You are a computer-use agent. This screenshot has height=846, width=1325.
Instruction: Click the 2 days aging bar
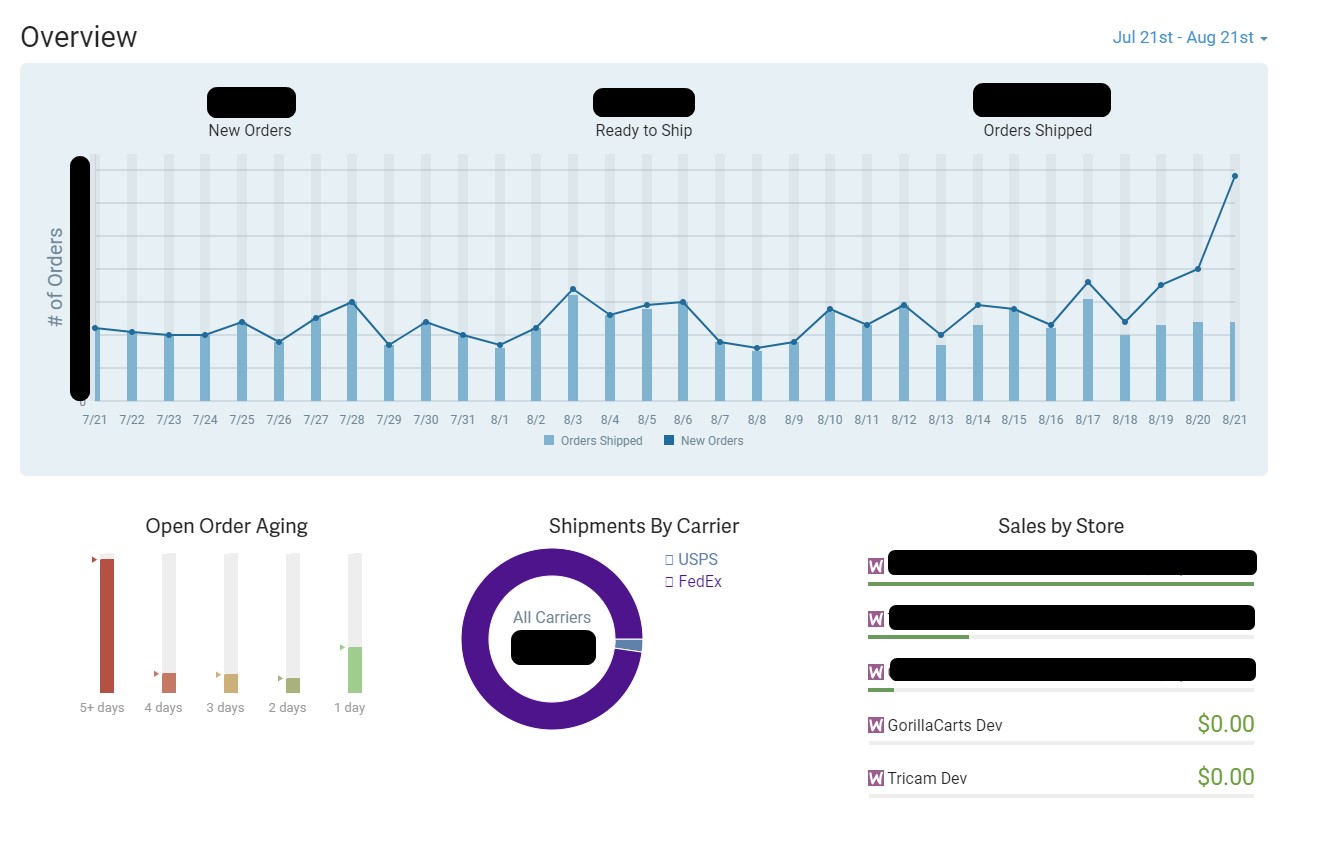pos(293,685)
